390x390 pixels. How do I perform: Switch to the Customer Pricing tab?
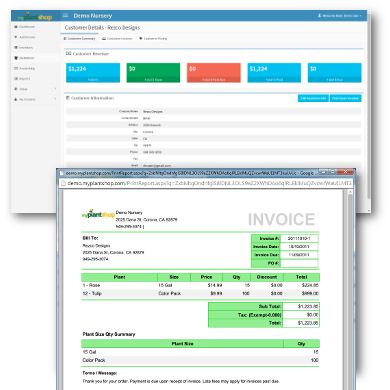(153, 39)
